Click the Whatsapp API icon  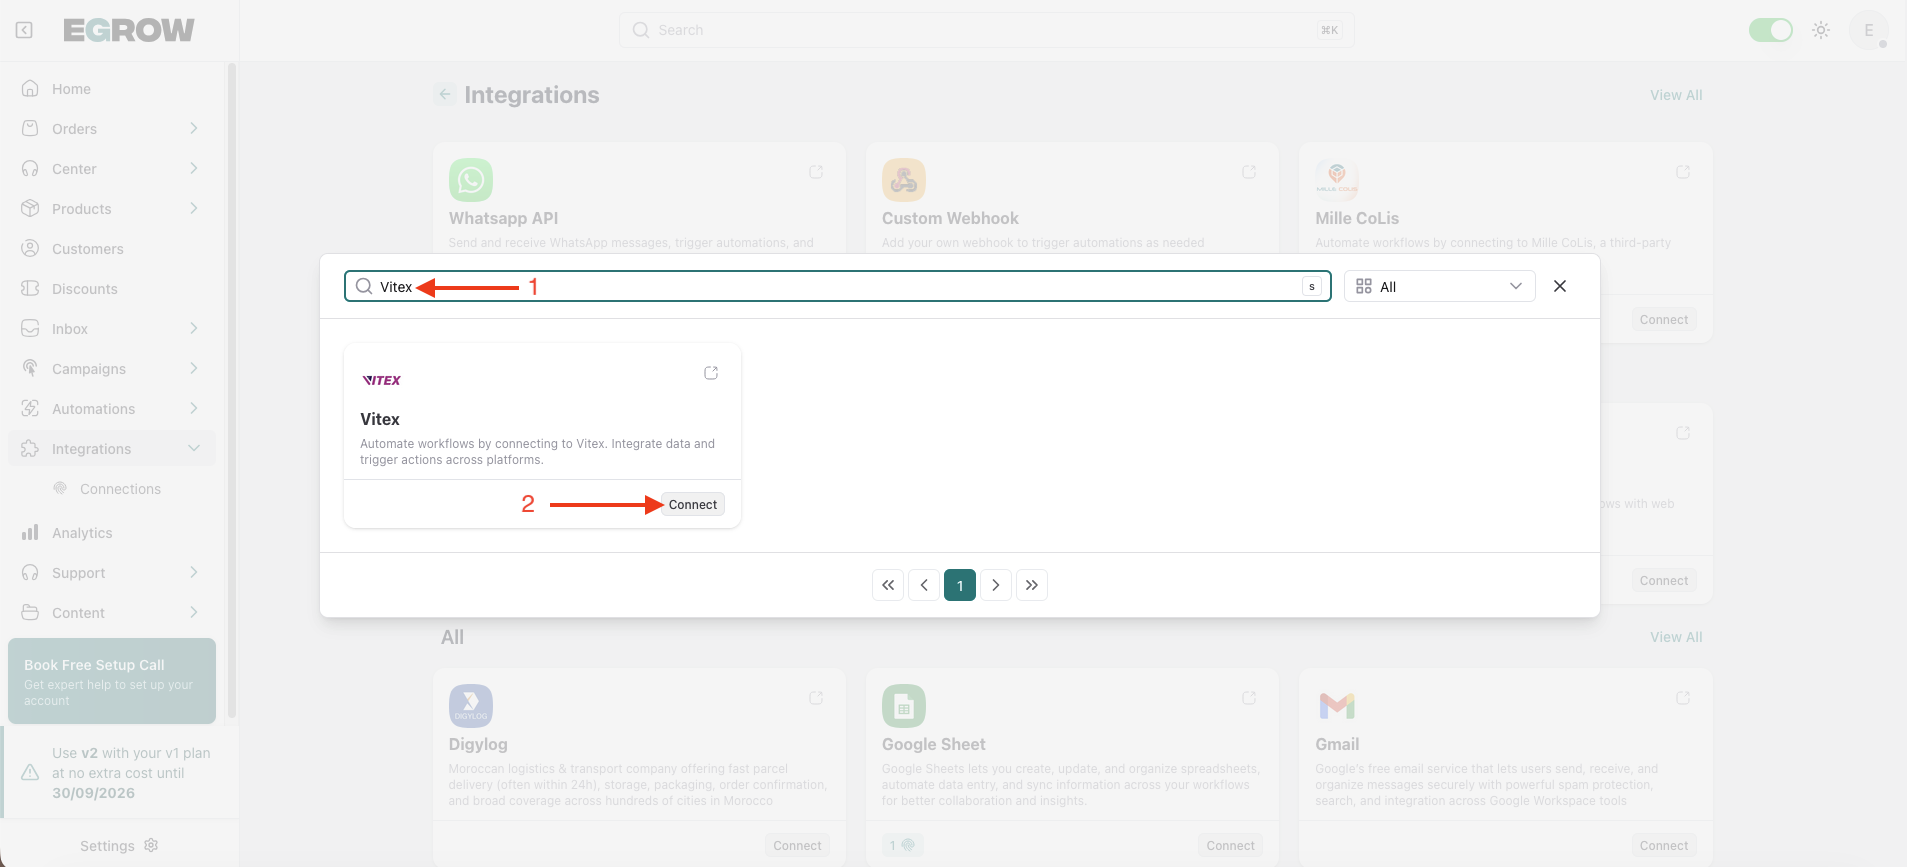click(471, 180)
